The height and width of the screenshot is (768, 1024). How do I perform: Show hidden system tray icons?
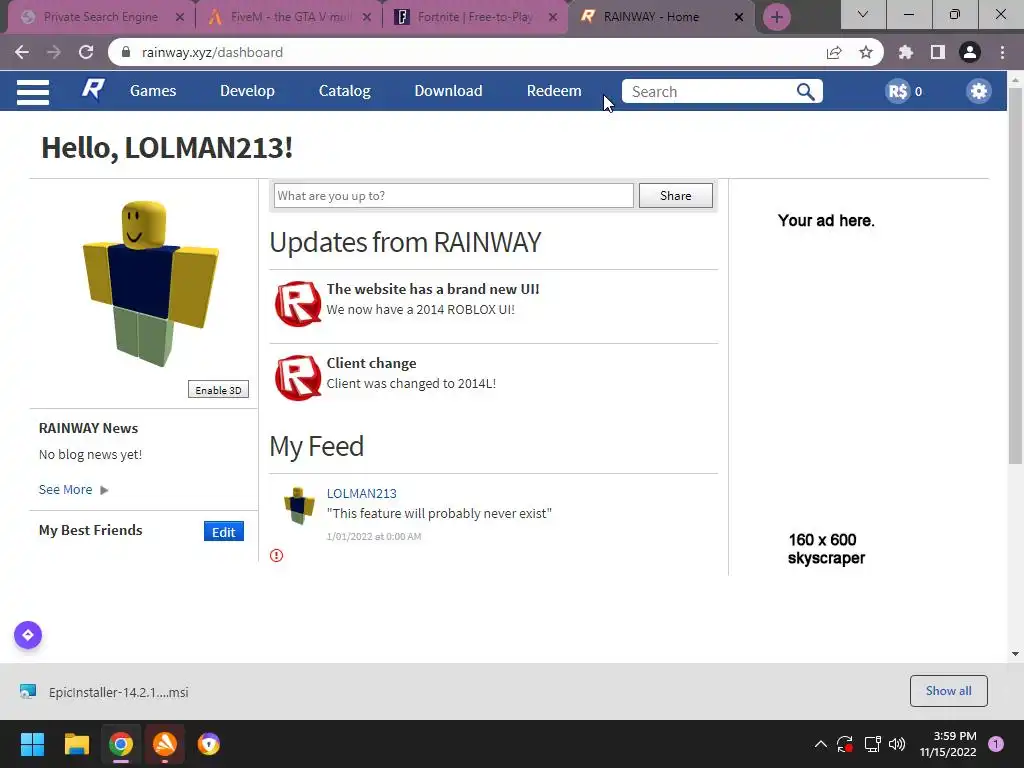[821, 744]
